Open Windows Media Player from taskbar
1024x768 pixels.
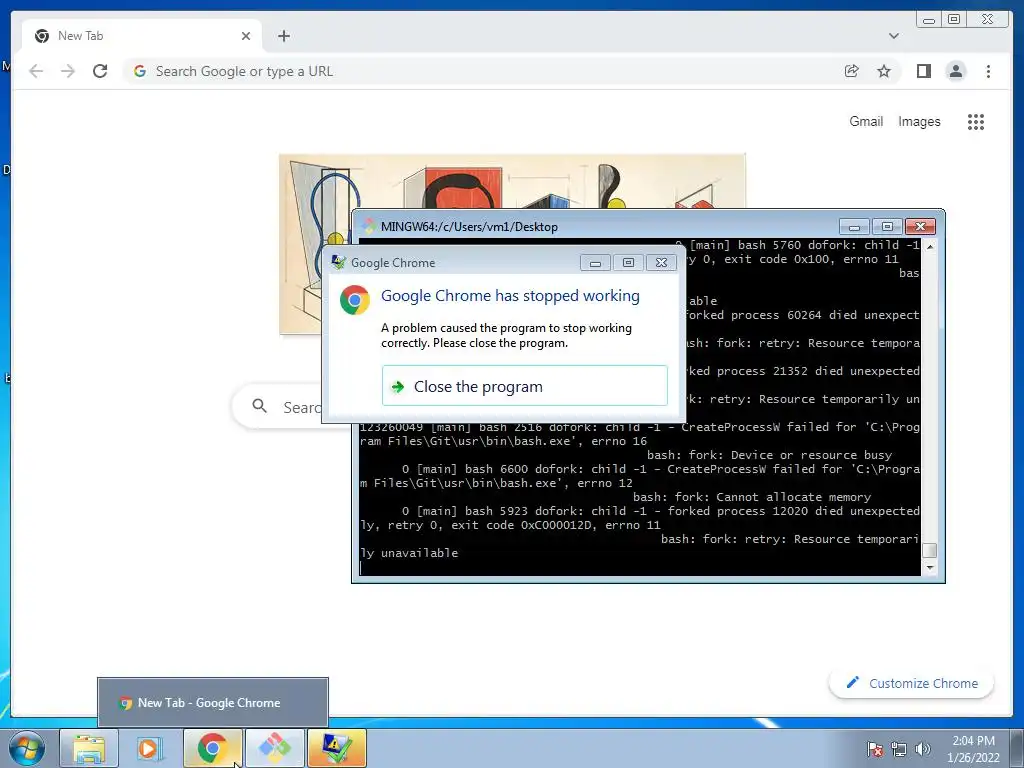[150, 748]
